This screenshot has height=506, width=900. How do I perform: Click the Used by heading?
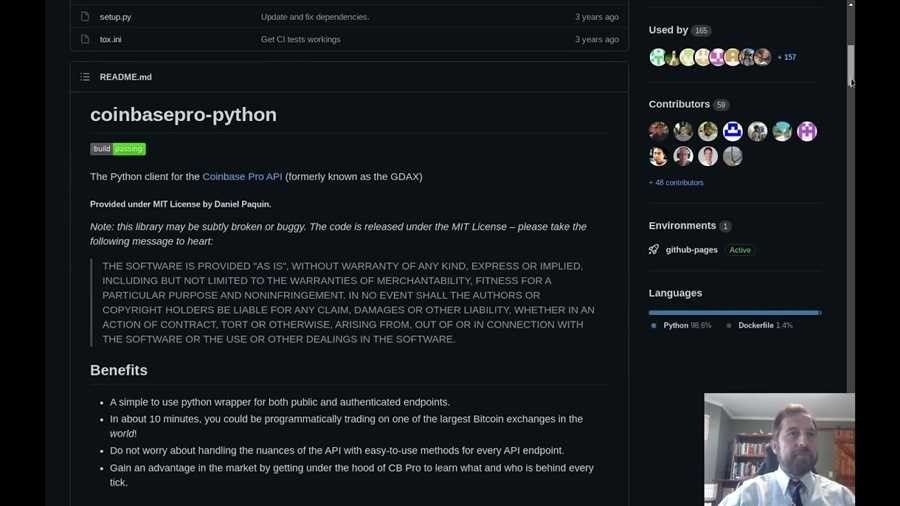668,30
